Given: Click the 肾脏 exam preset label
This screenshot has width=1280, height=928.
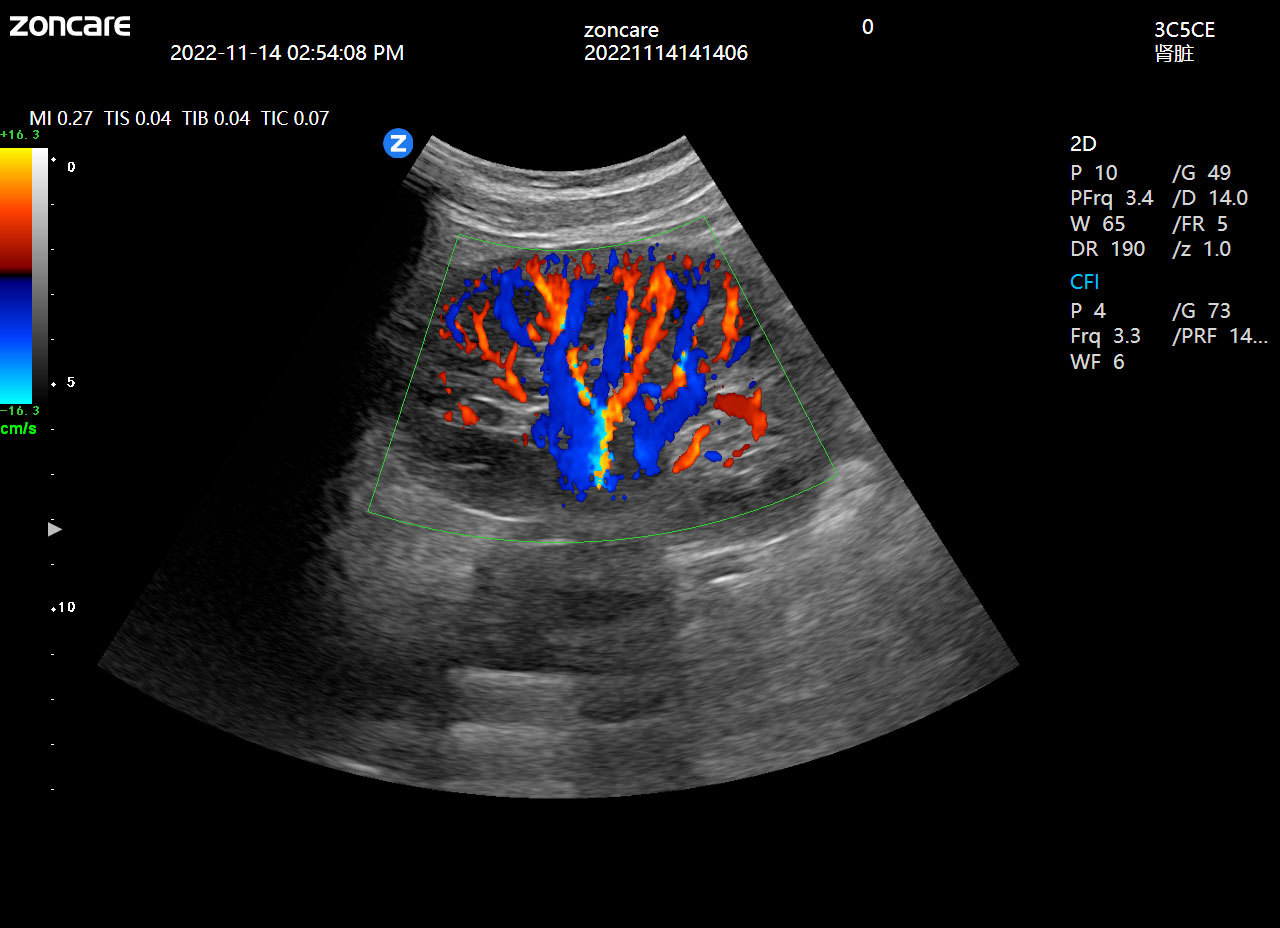Looking at the screenshot, I should tap(1174, 54).
